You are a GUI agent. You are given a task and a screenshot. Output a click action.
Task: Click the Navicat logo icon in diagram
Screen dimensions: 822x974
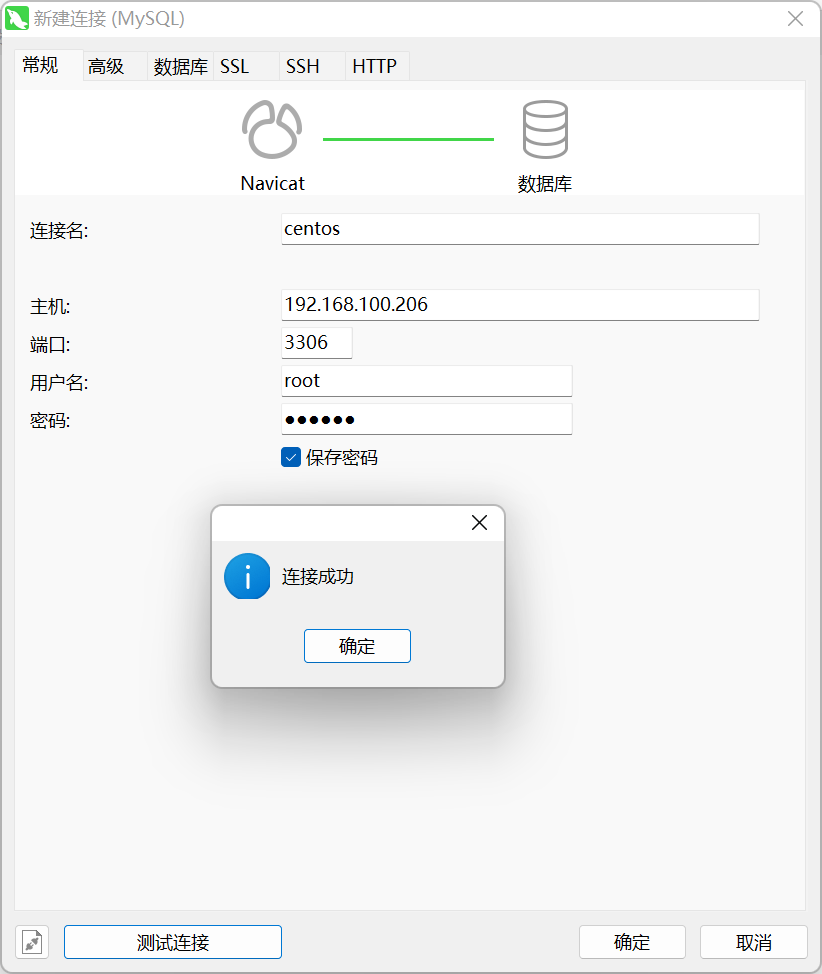[x=271, y=130]
